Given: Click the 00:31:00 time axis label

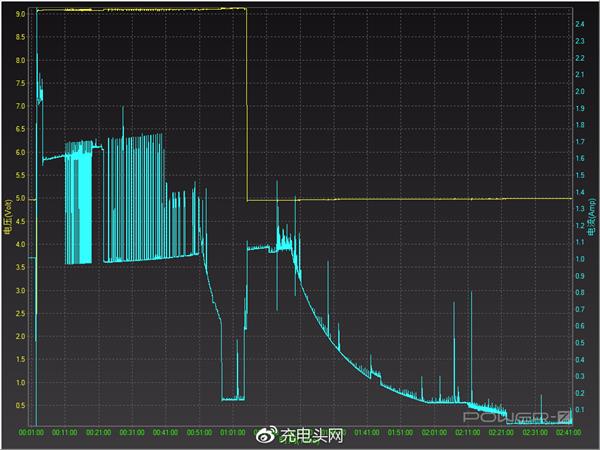Looking at the screenshot, I should [x=133, y=433].
